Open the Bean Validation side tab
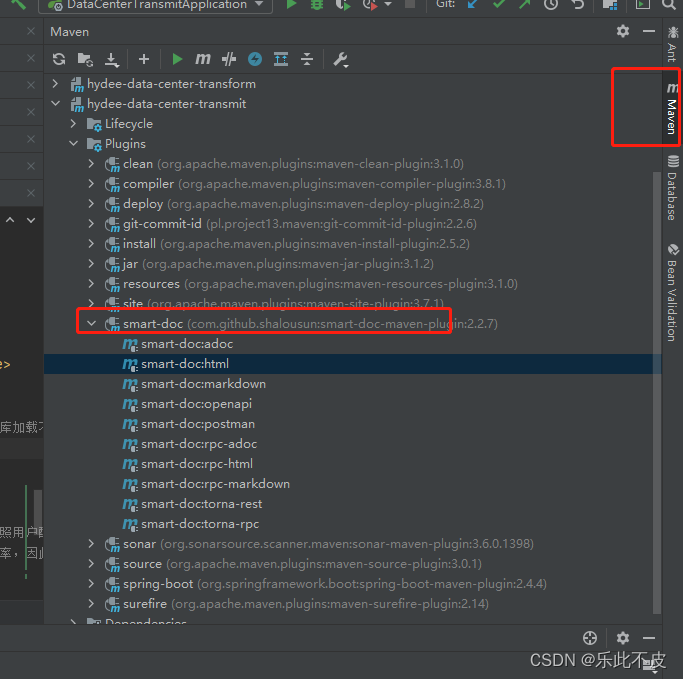The width and height of the screenshot is (683, 679). (673, 292)
